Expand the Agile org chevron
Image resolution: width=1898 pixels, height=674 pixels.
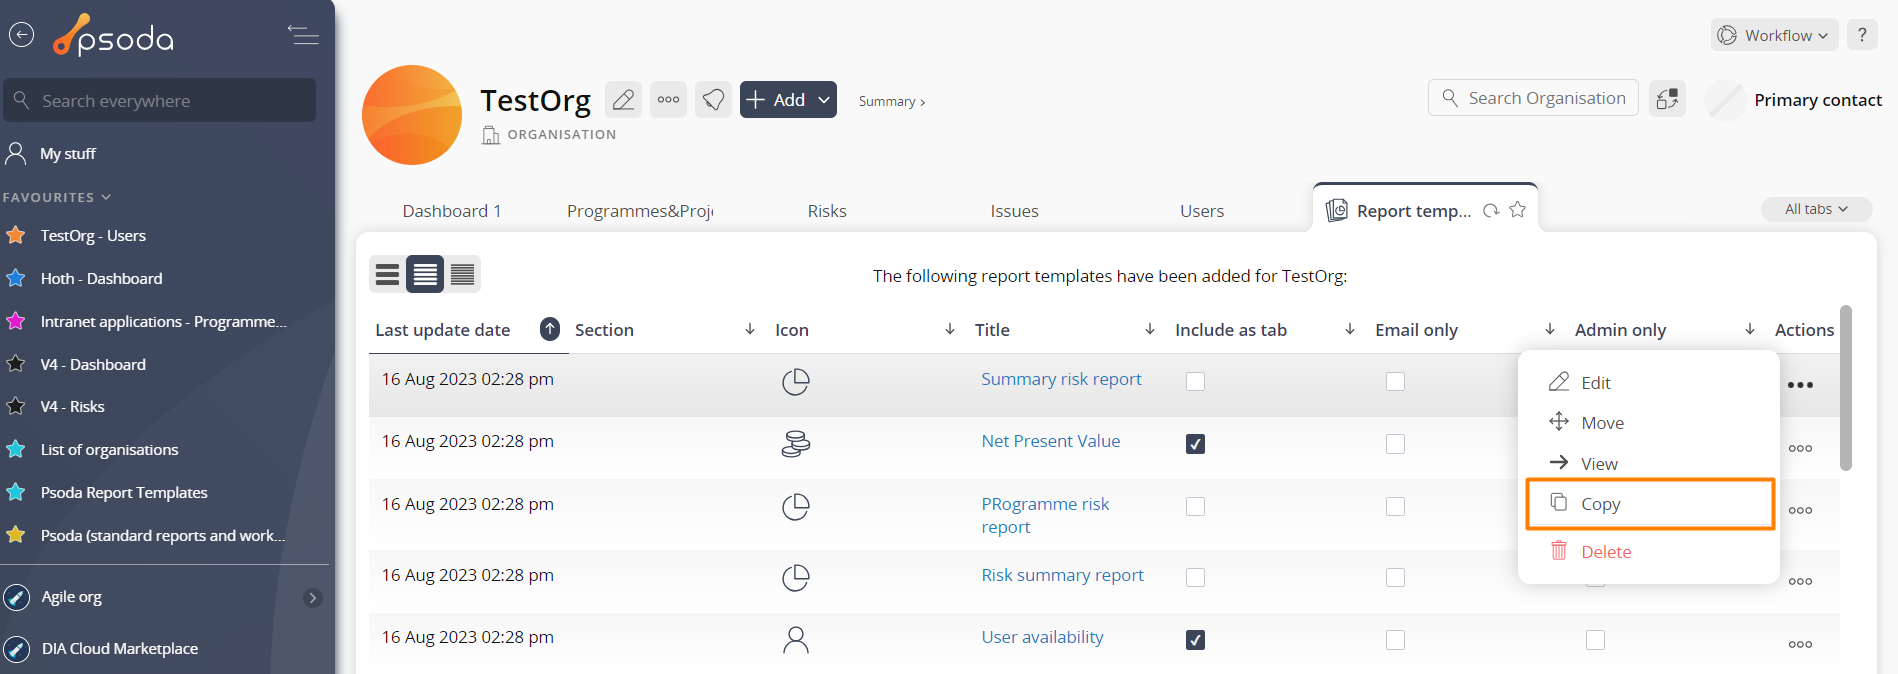click(x=313, y=598)
